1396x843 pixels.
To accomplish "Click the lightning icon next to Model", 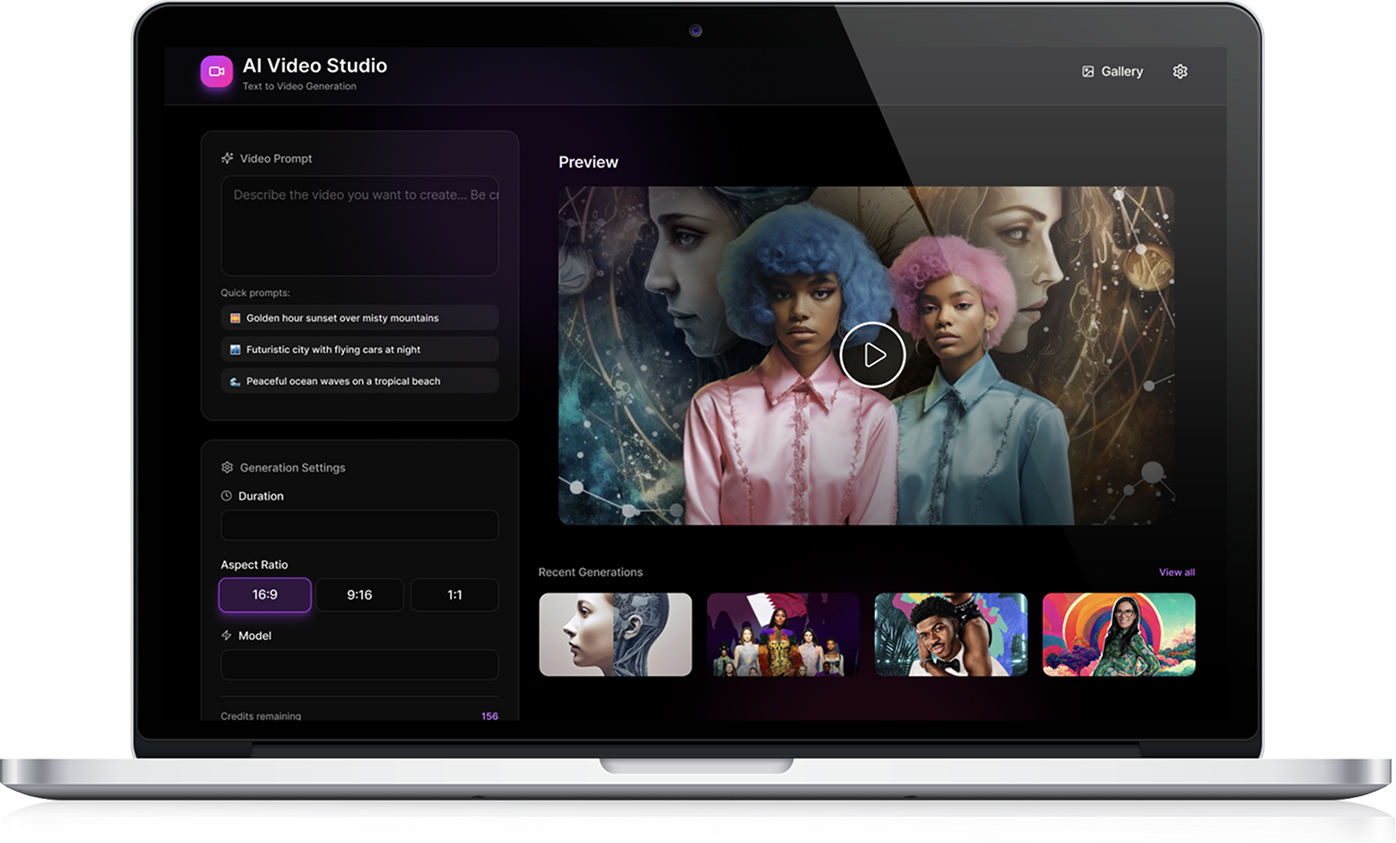I will [x=227, y=635].
